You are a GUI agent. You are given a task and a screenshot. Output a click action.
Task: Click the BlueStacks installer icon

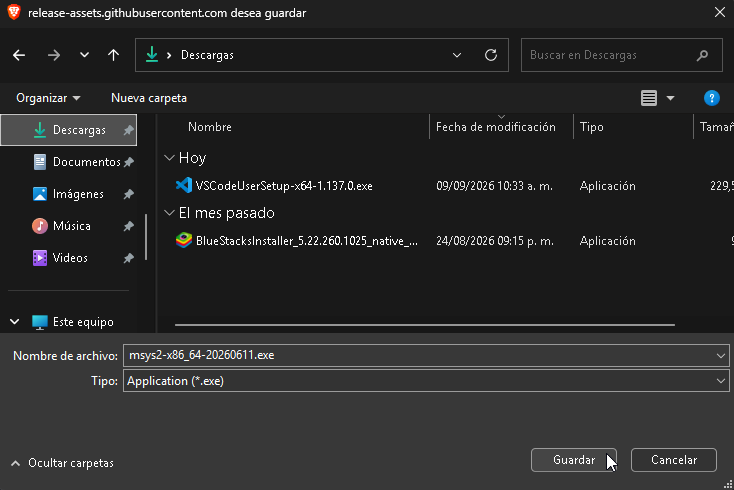click(x=184, y=241)
